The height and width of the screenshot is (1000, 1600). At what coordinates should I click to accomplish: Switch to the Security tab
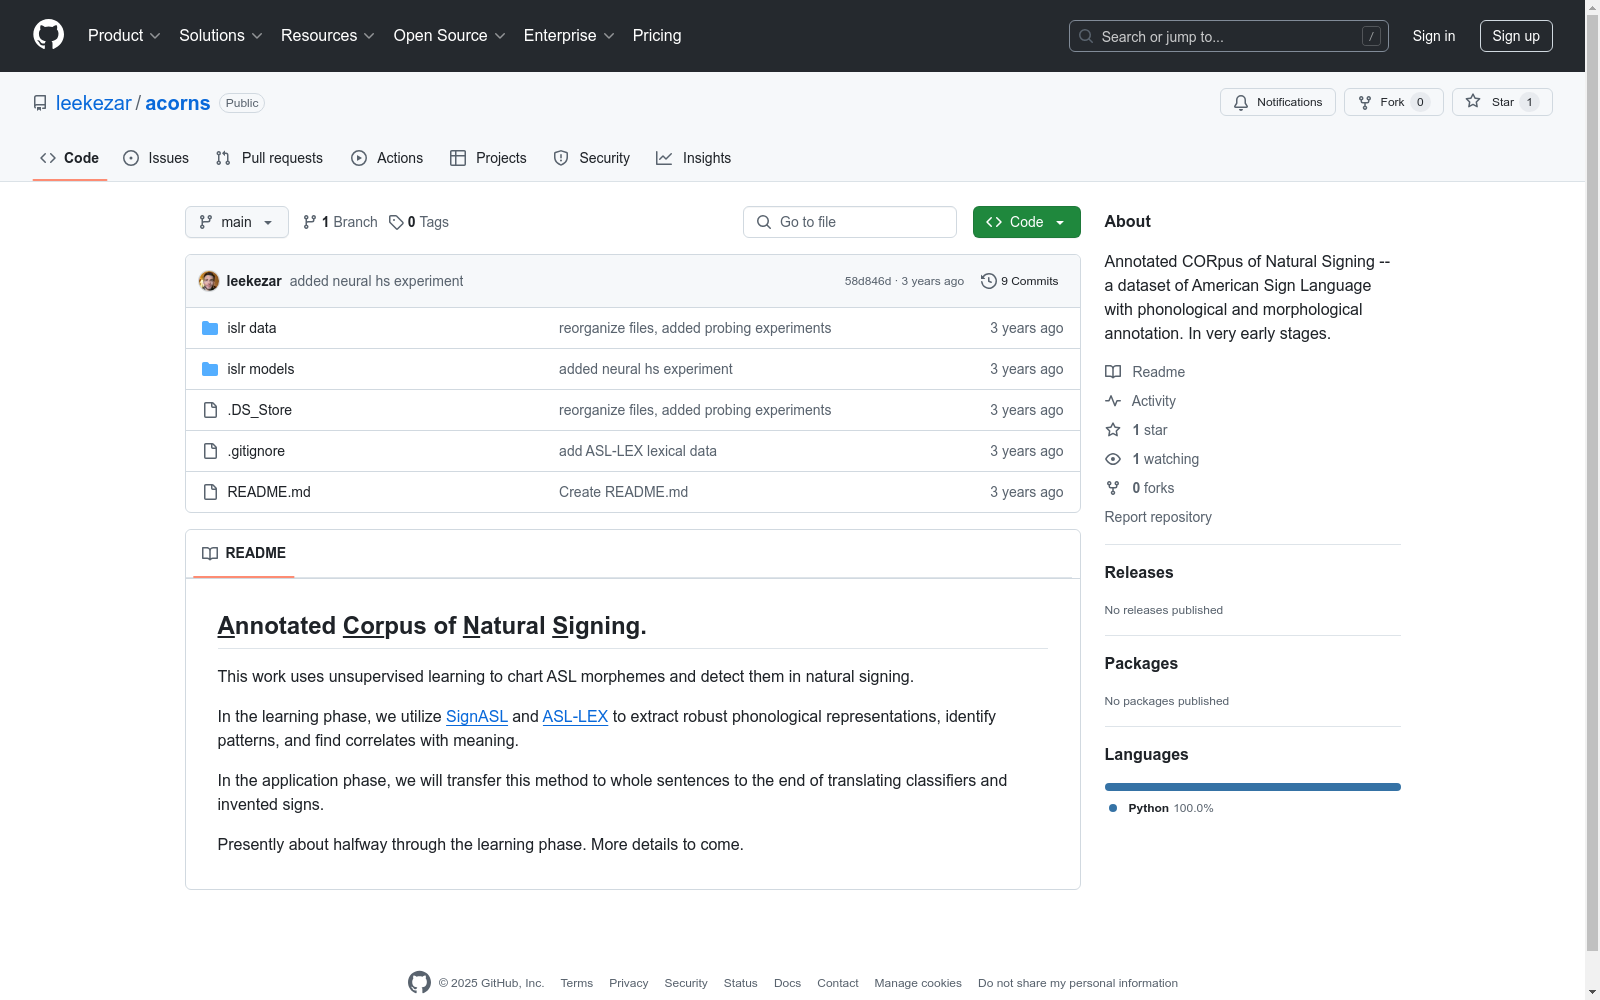pos(592,158)
